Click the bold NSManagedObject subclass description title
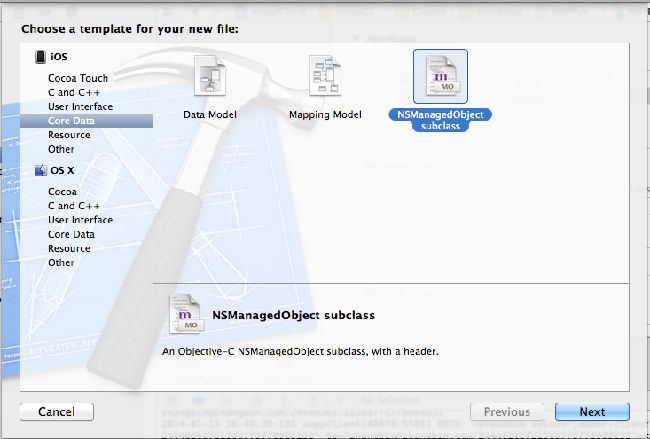Viewport: 650px width, 439px height. 293,315
